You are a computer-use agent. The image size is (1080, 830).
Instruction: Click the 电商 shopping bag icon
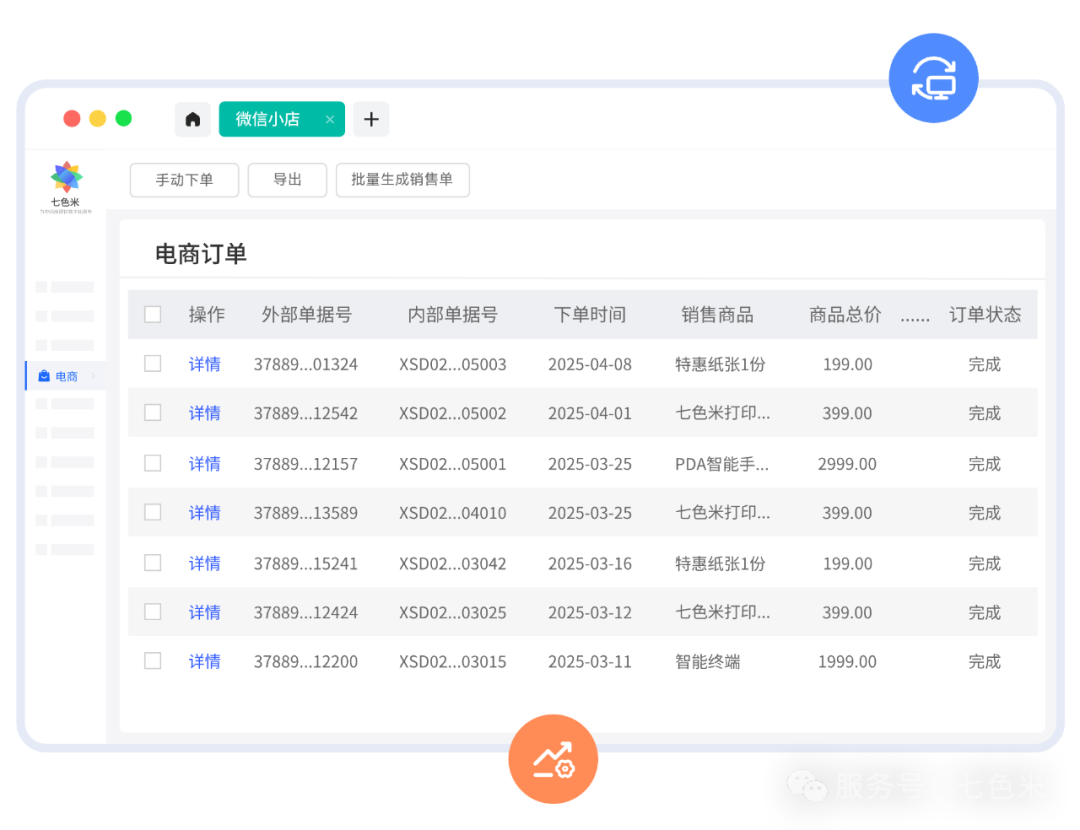43,376
